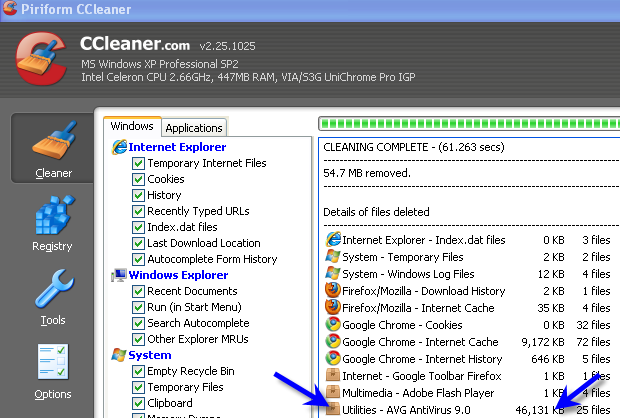
Task: Select 'Google Chrome - Internet Cache' row text
Action: [x=420, y=342]
